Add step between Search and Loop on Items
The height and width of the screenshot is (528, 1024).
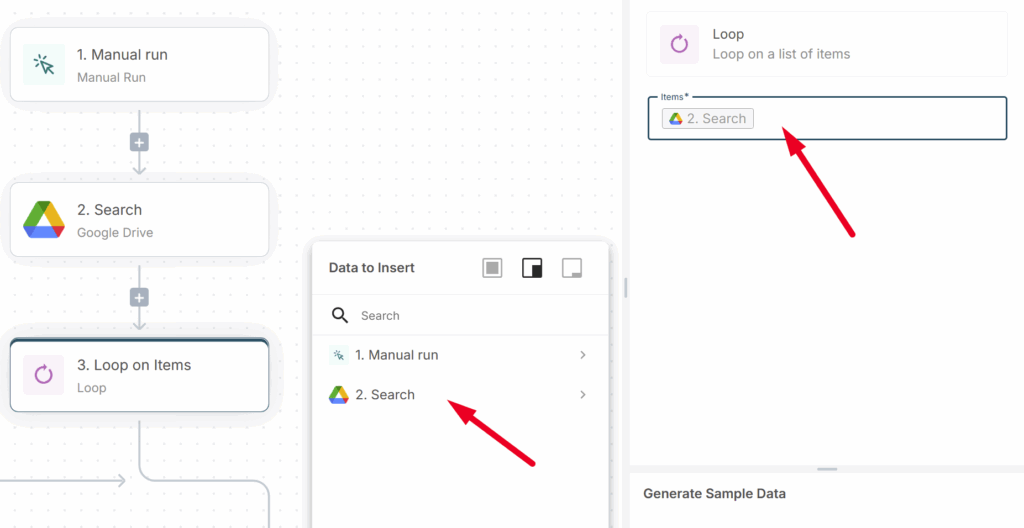(x=139, y=297)
